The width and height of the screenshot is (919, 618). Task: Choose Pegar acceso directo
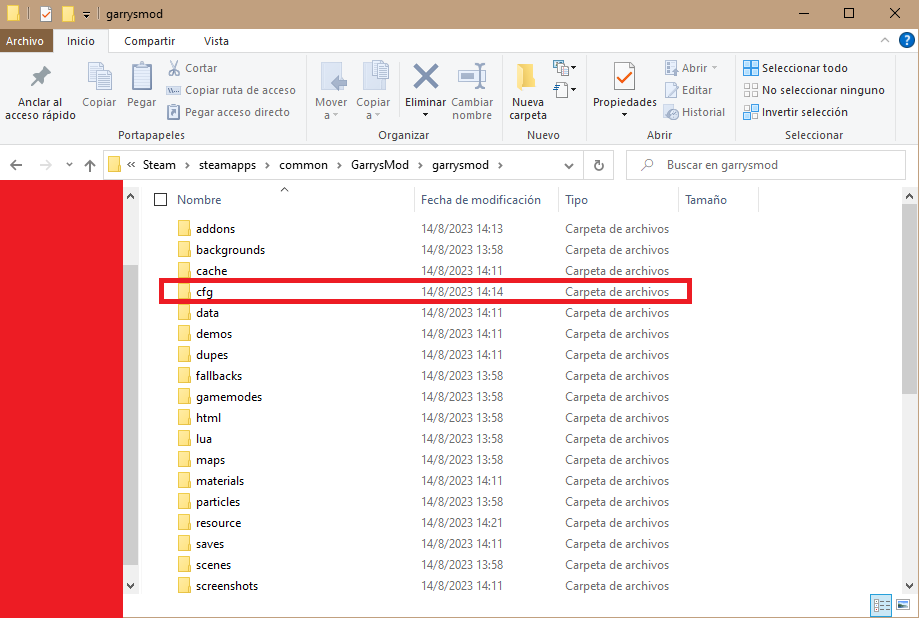click(228, 112)
